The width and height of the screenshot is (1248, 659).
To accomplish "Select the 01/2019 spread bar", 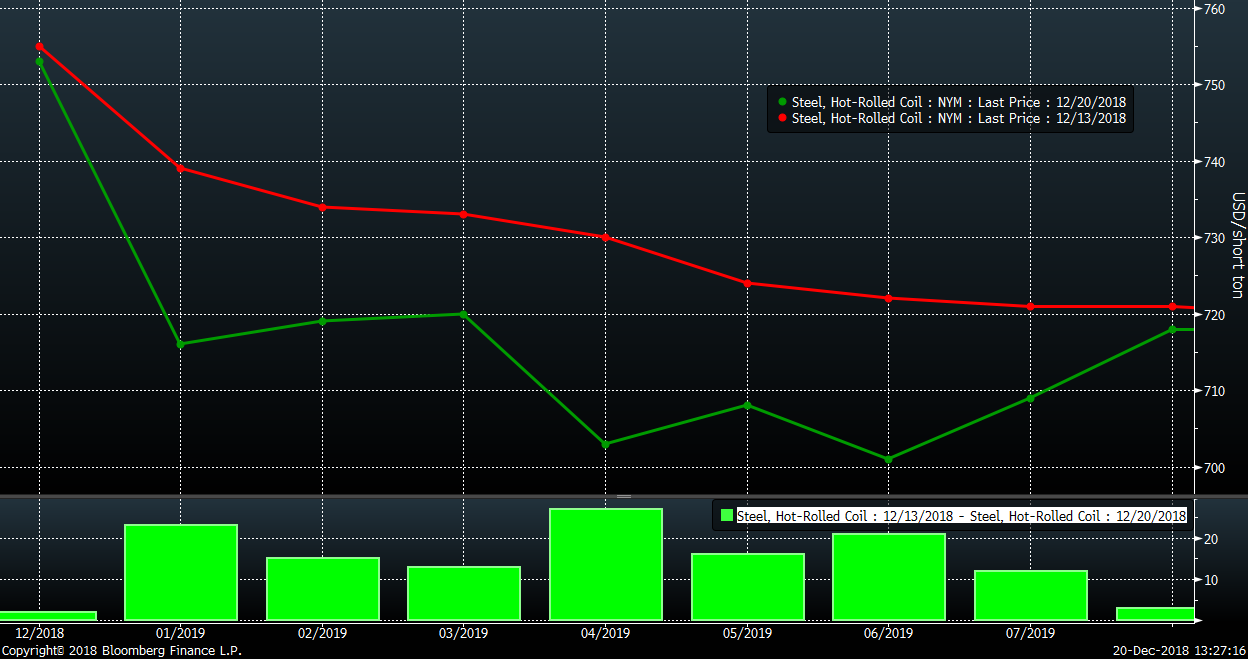I will (180, 572).
